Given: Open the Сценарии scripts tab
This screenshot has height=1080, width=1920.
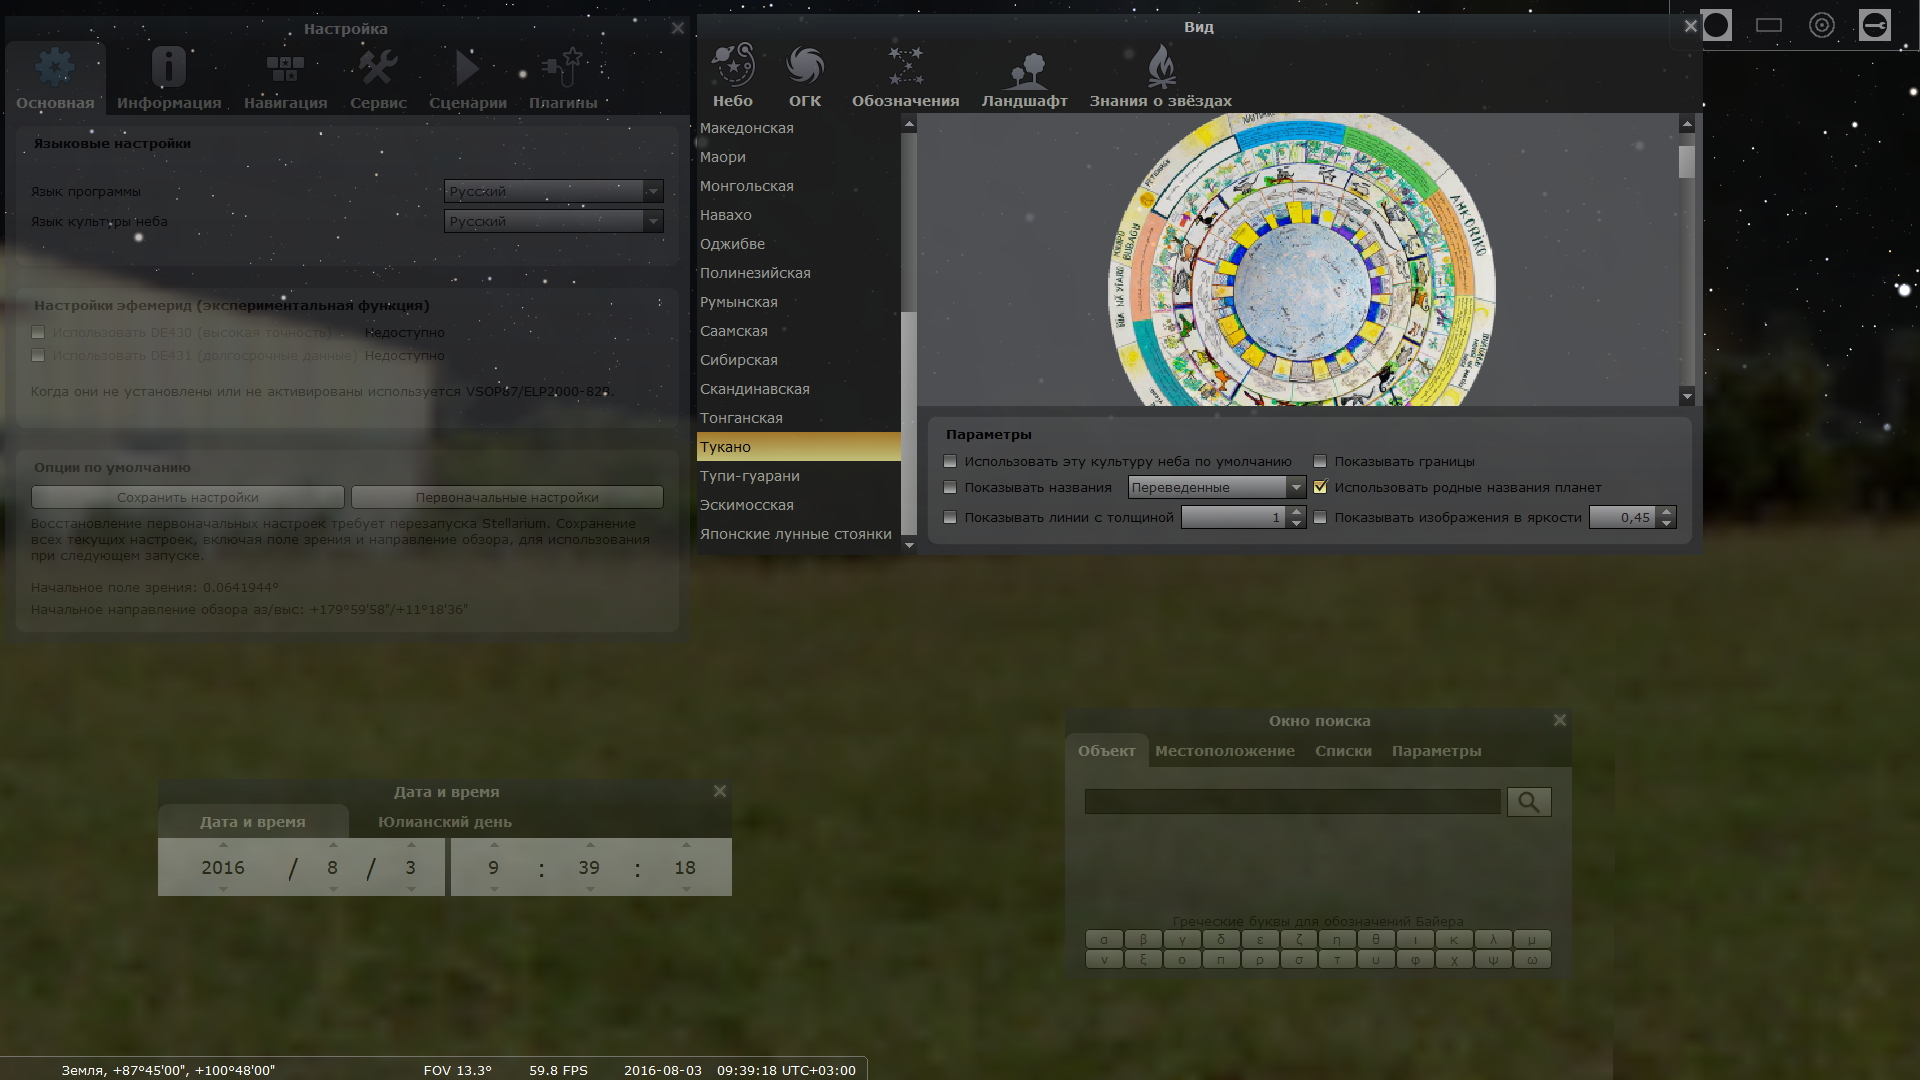Looking at the screenshot, I should point(467,78).
